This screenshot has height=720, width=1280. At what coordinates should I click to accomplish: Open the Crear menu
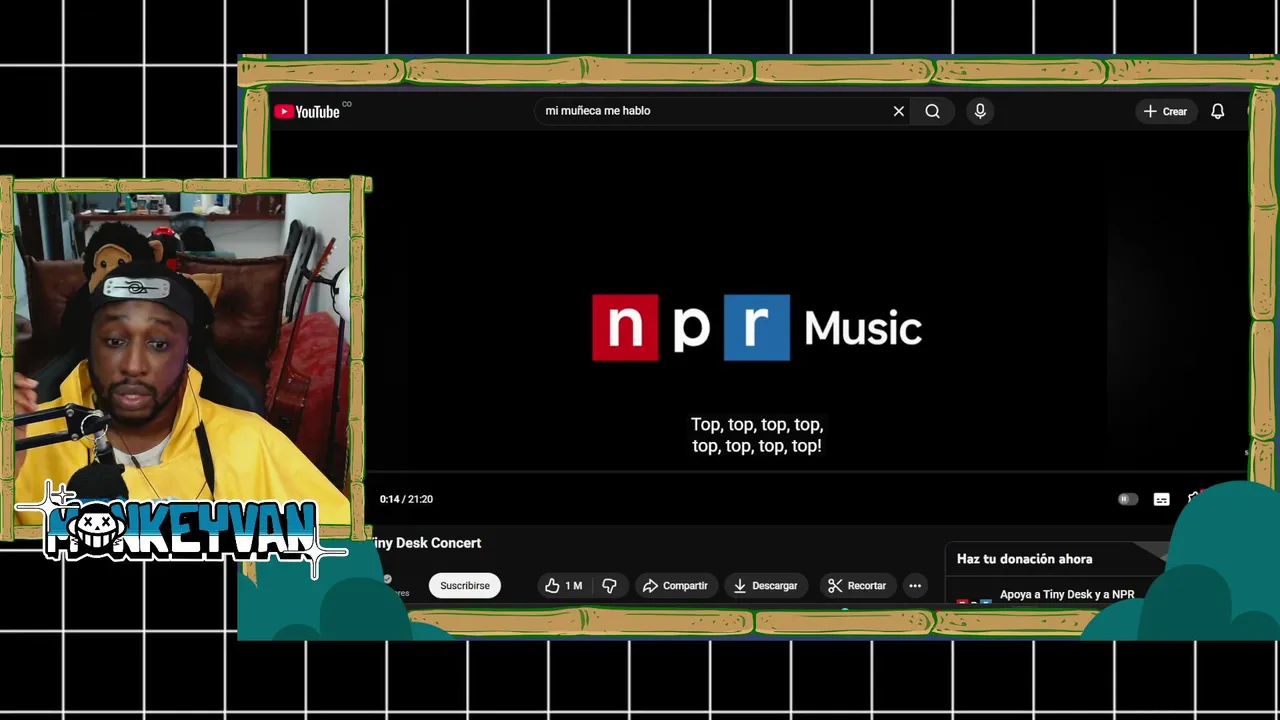point(1165,111)
